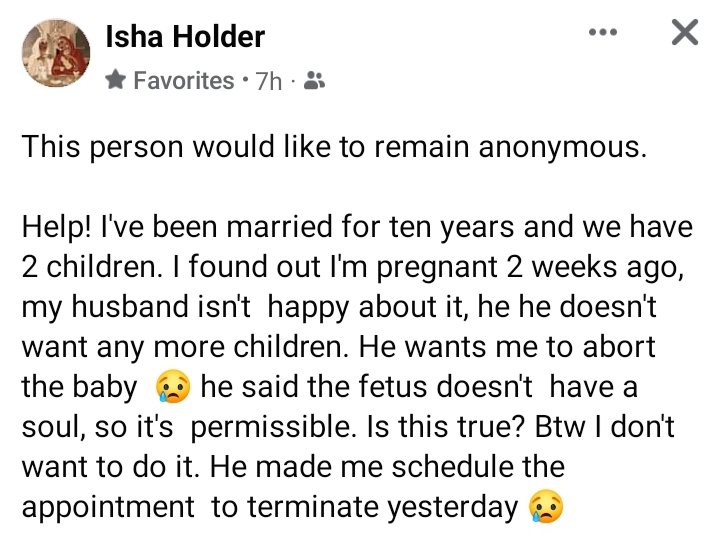720x544 pixels.
Task: Click the friends audience icon
Action: (x=313, y=81)
